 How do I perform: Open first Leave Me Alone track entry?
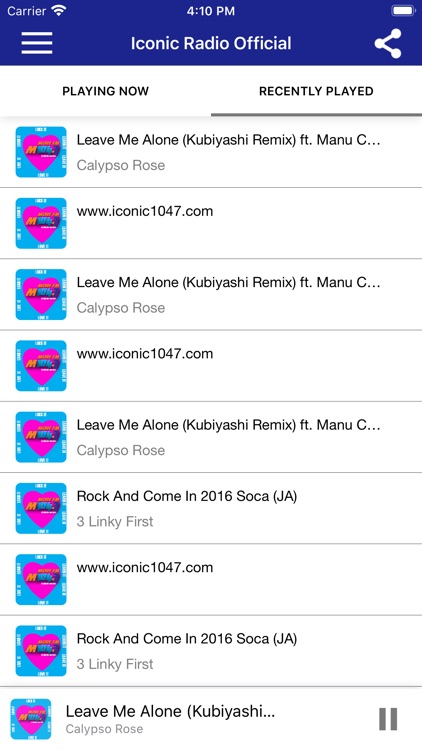211,152
